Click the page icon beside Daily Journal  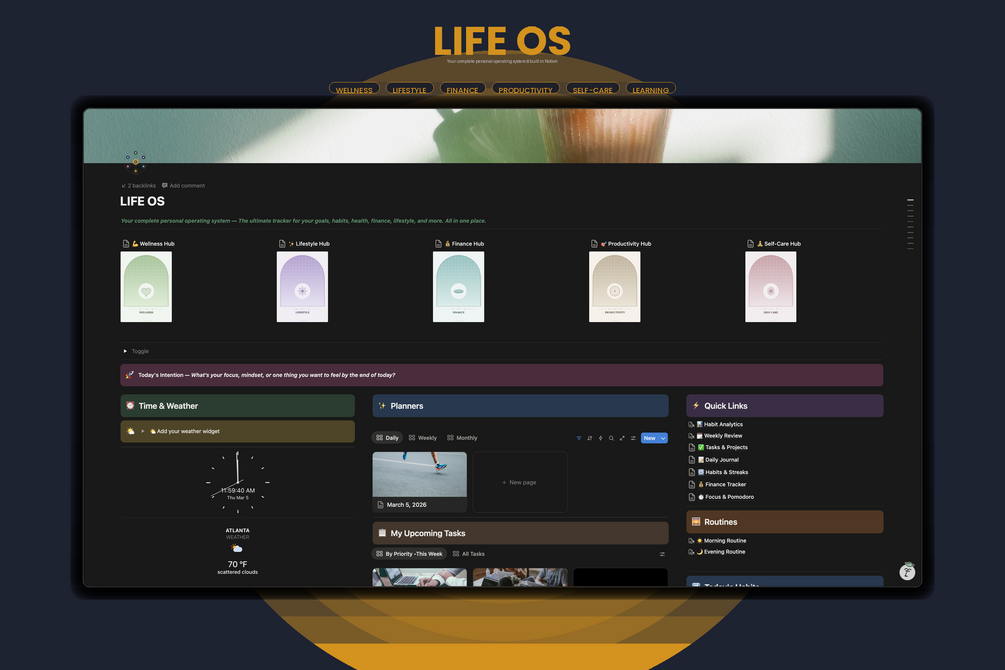[x=692, y=460]
